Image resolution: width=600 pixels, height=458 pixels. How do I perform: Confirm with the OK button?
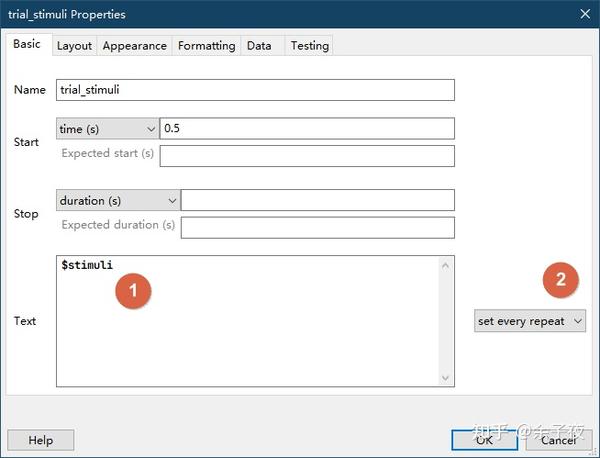click(x=483, y=440)
